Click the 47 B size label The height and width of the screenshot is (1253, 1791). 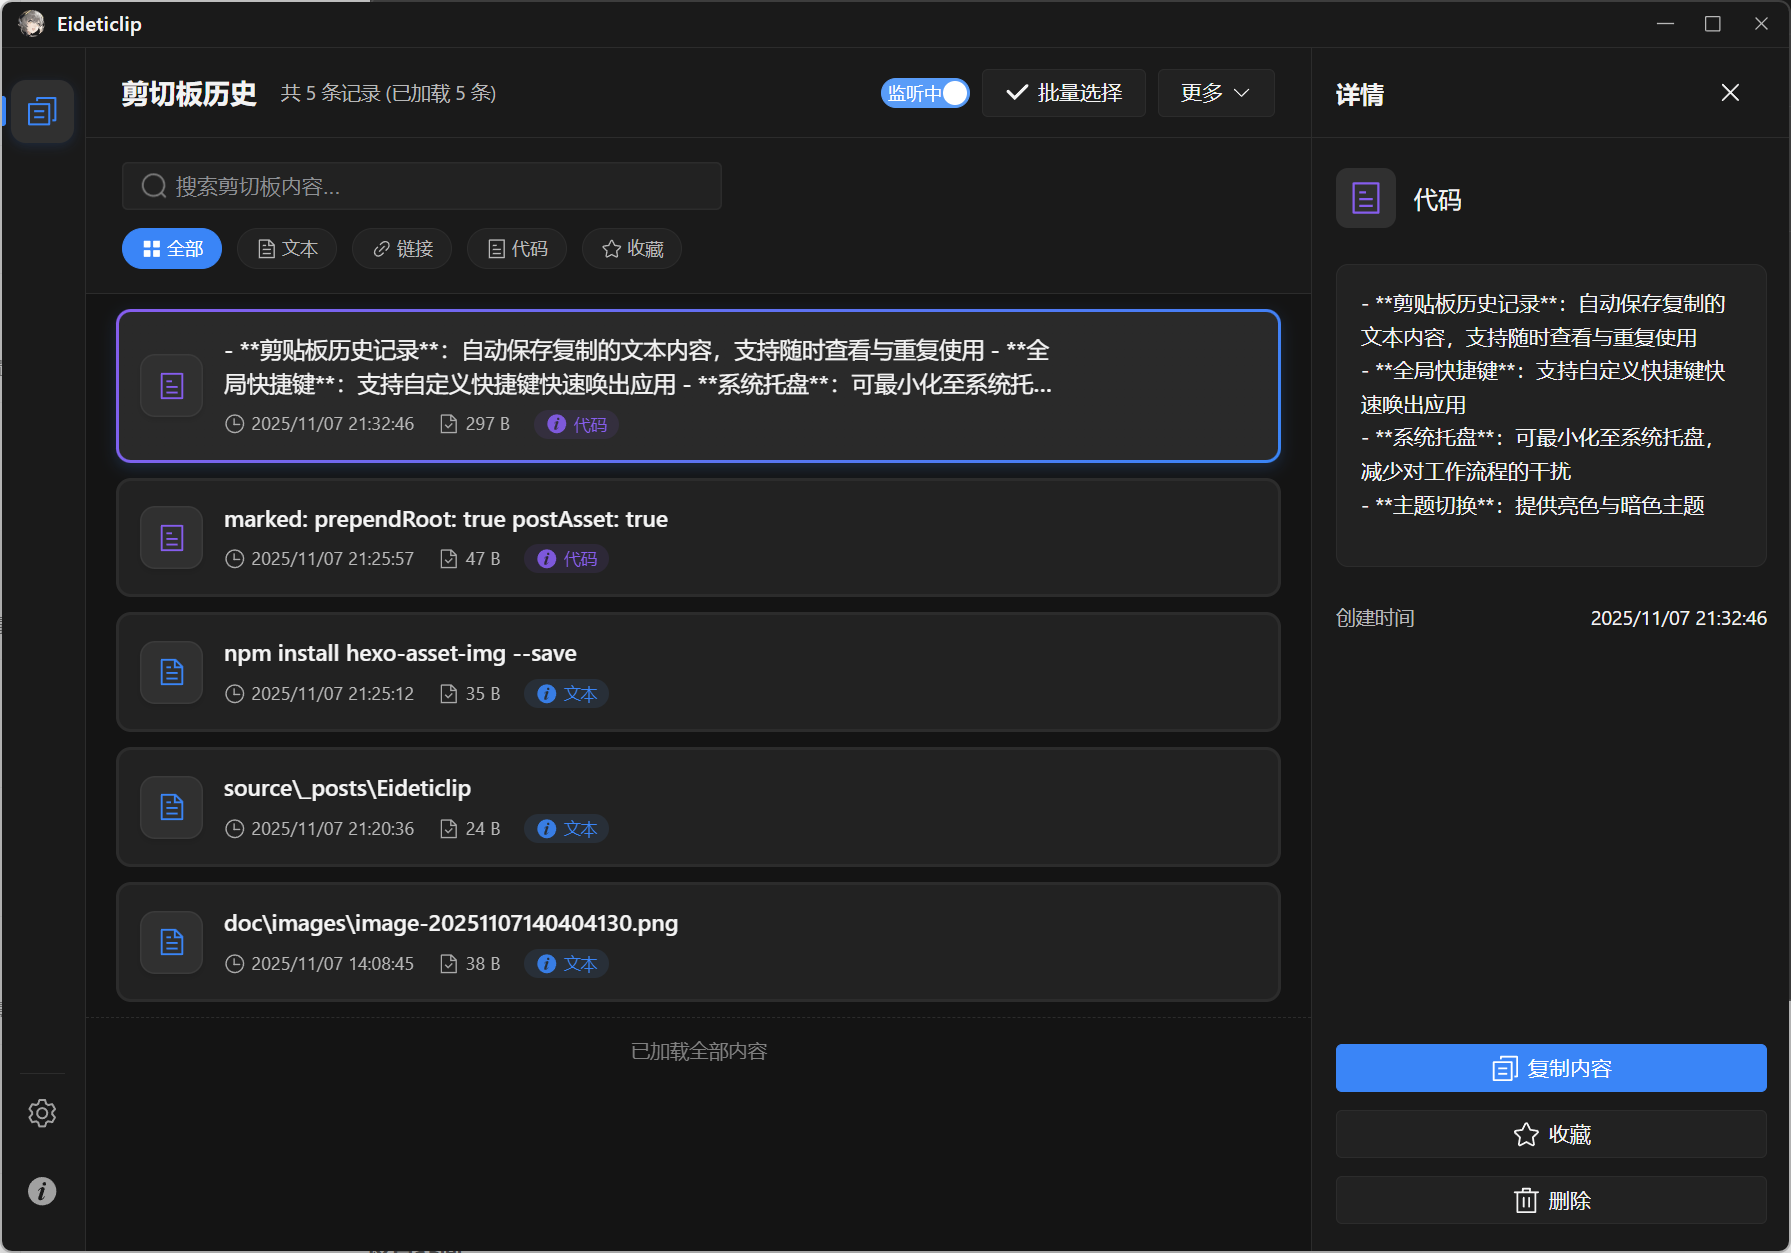click(x=483, y=559)
